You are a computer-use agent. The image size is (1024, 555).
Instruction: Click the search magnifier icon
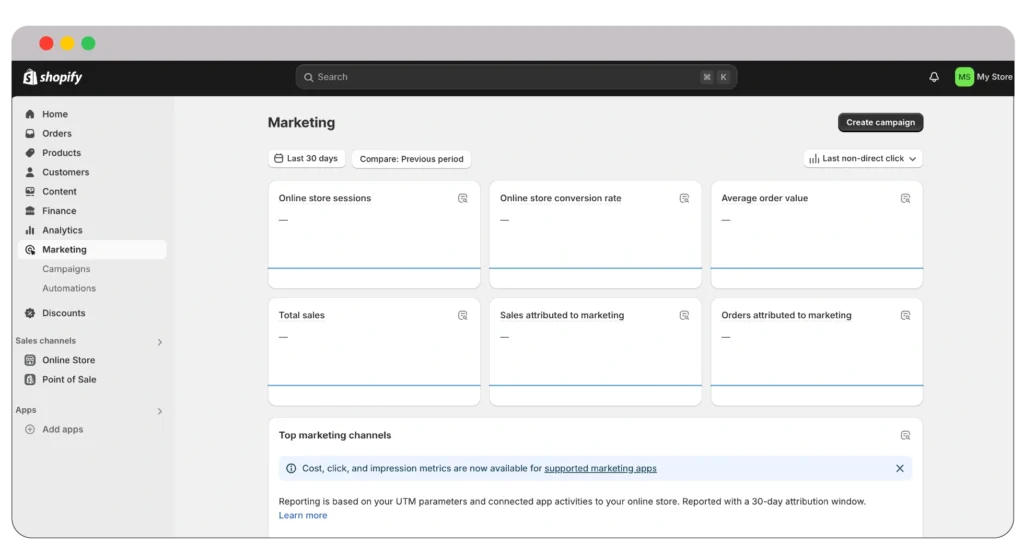pos(309,77)
